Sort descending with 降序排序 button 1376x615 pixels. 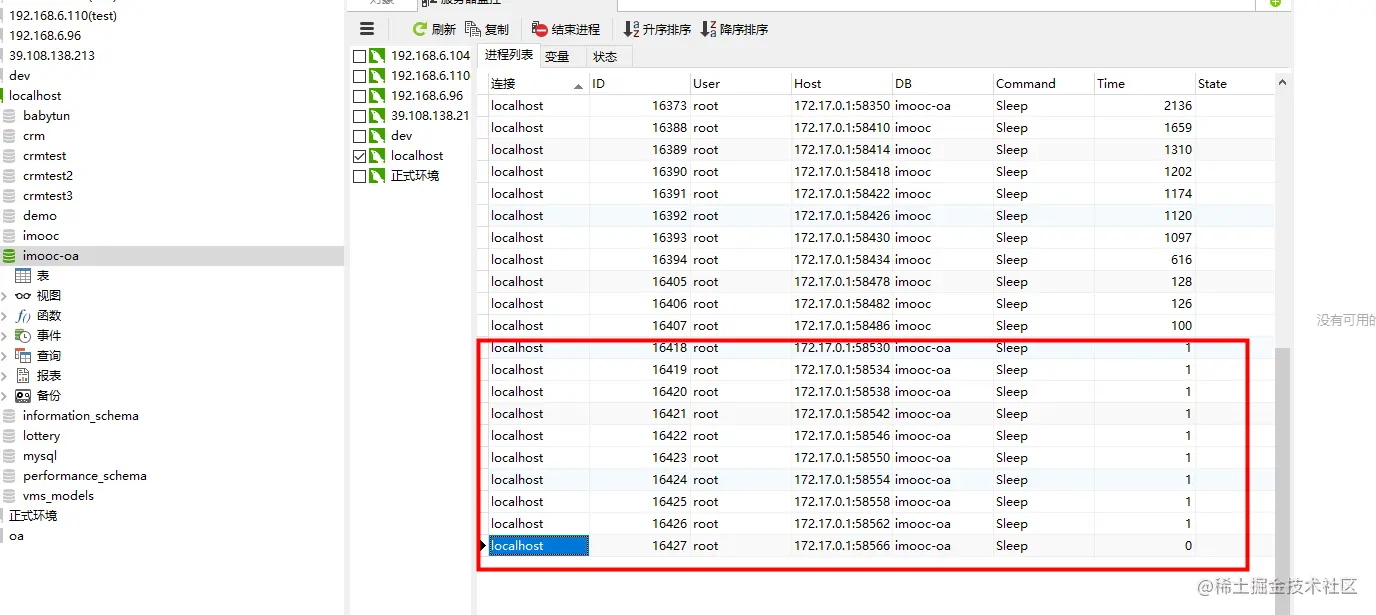(734, 29)
